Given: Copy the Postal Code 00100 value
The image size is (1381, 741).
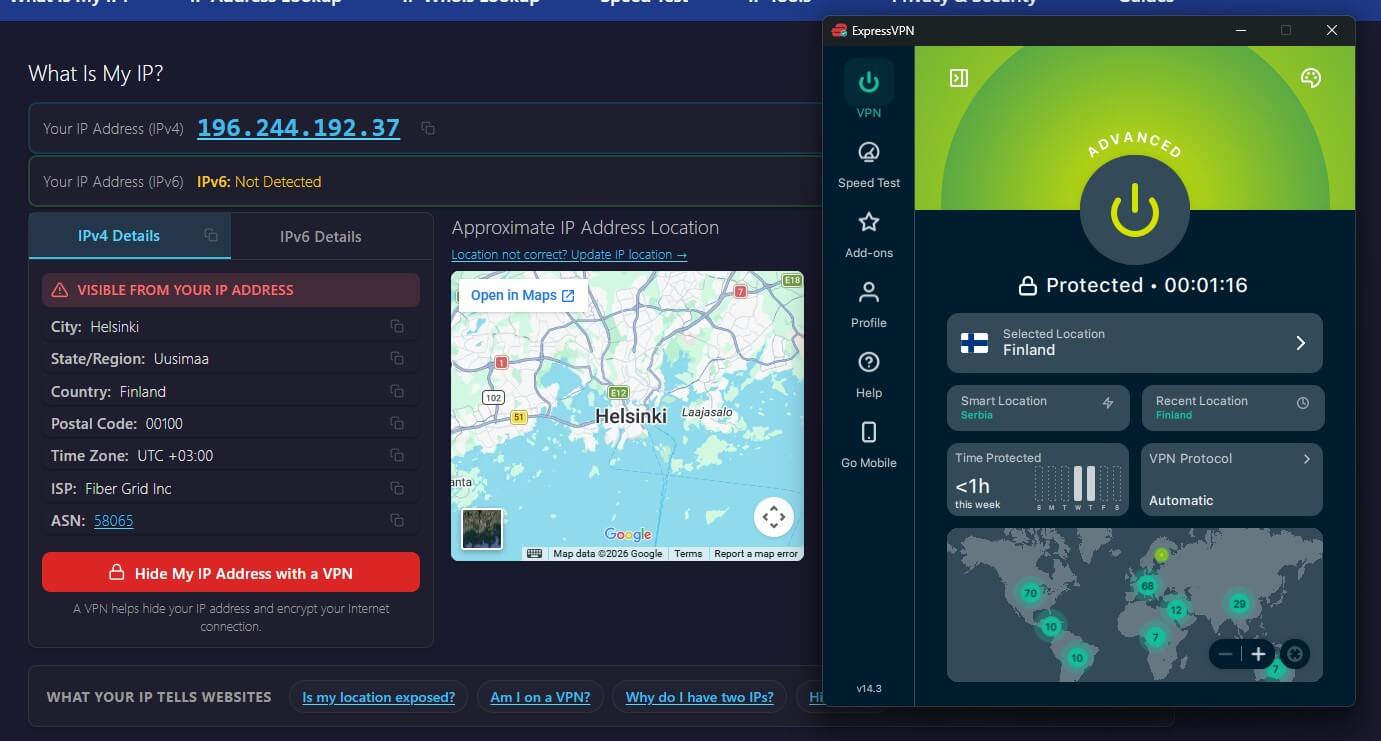Looking at the screenshot, I should pyautogui.click(x=397, y=423).
